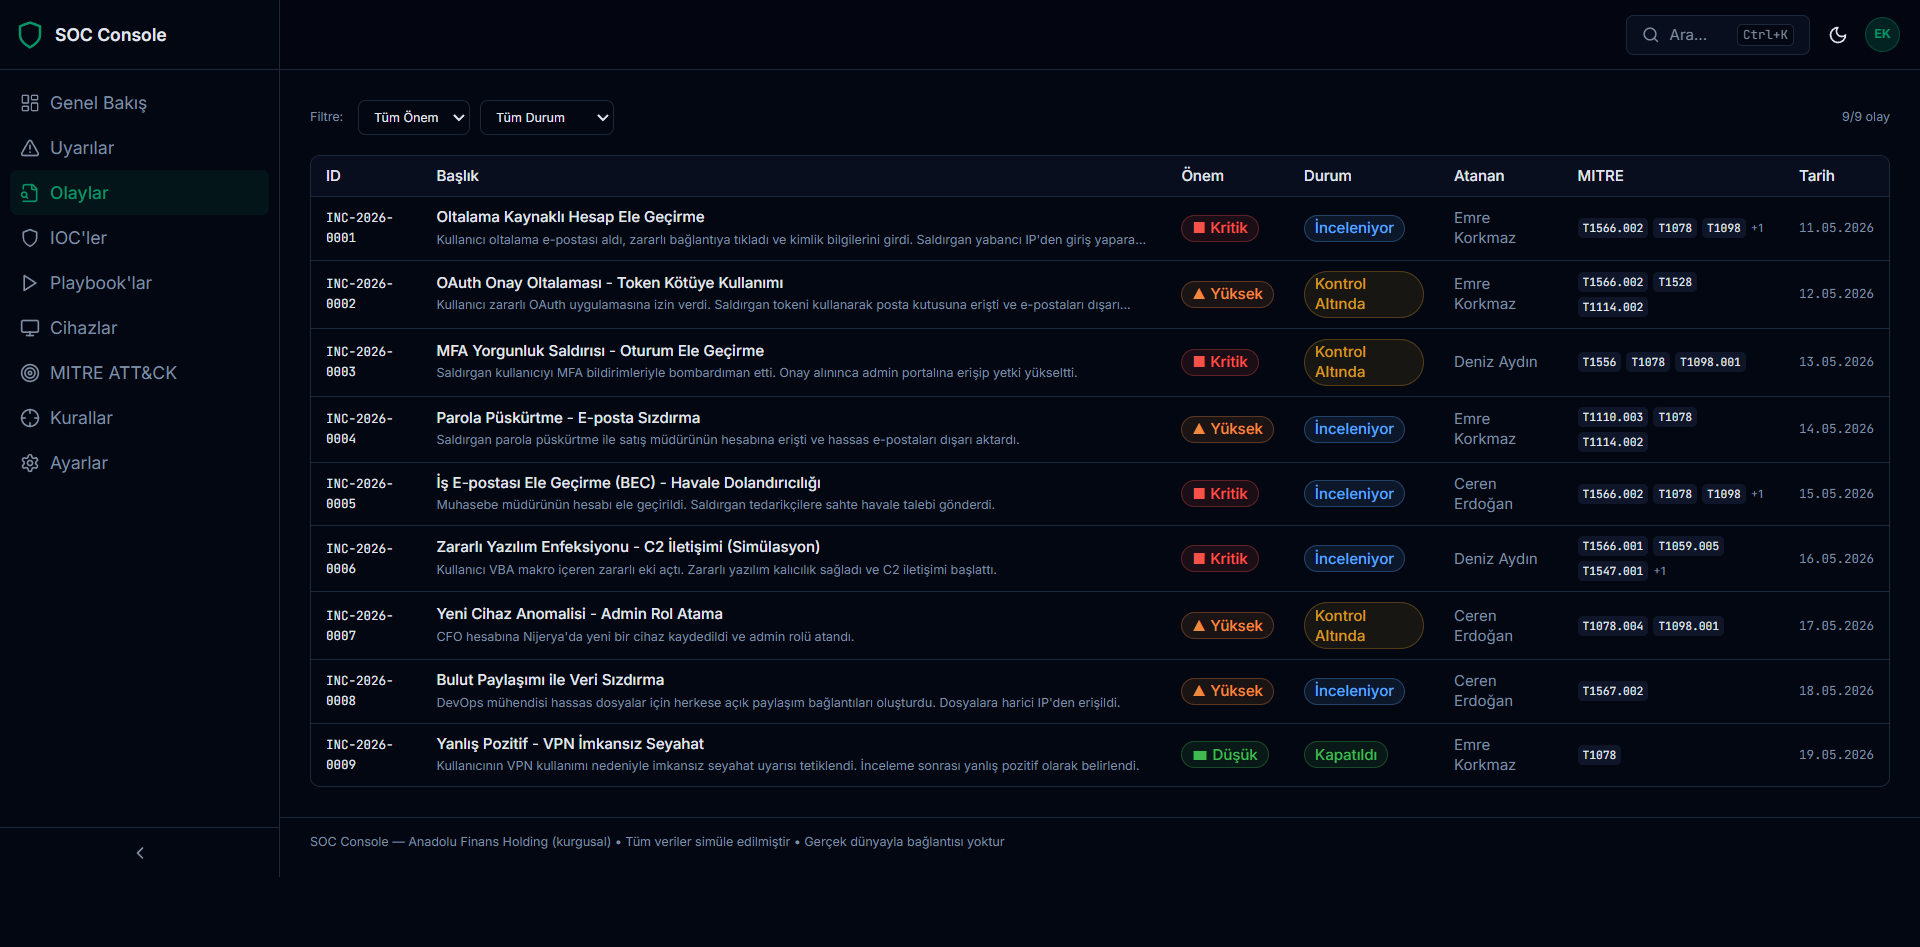Open the Uyarılar section
This screenshot has height=947, width=1920.
(139, 148)
